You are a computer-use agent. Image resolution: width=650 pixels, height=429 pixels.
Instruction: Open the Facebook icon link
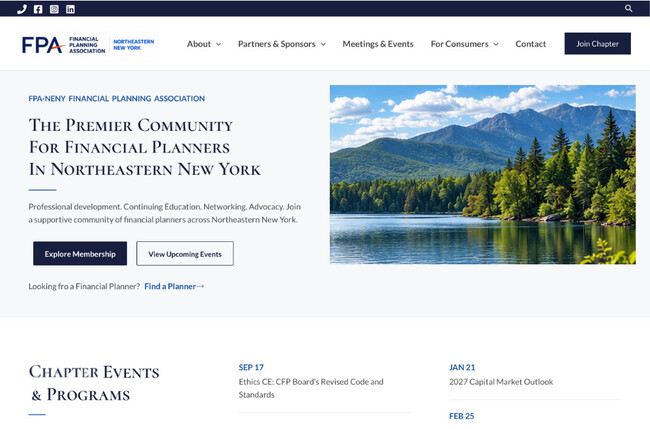point(38,9)
